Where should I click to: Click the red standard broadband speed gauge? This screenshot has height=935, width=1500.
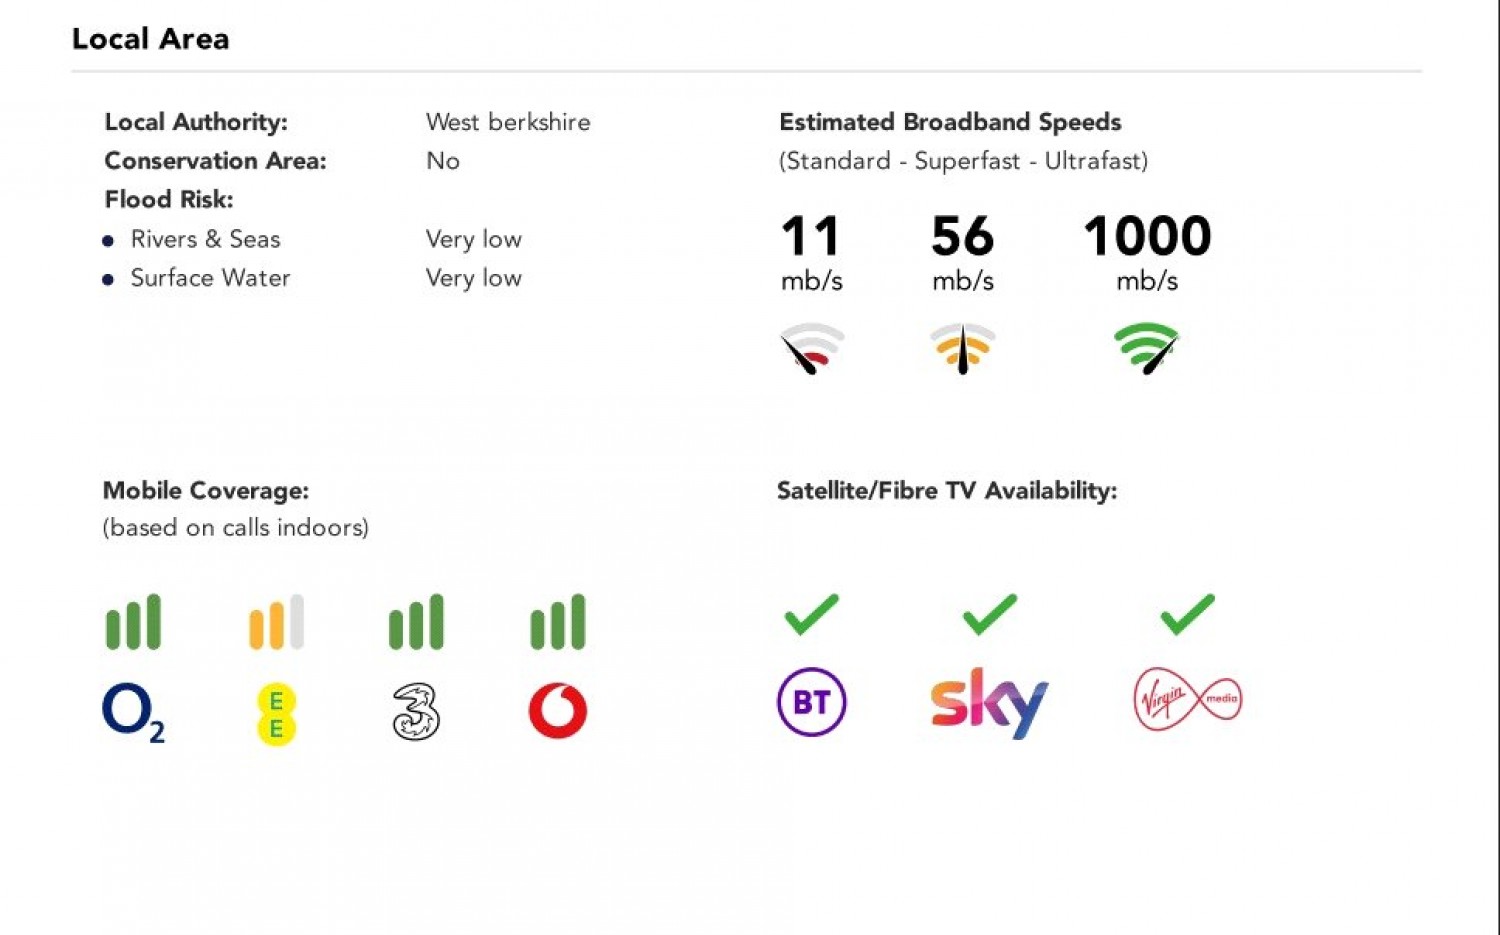tap(812, 348)
